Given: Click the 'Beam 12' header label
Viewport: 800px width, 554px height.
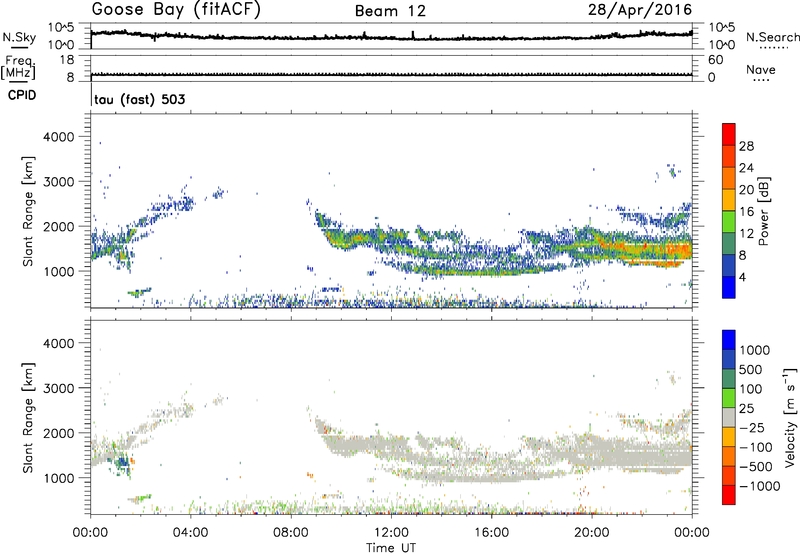Looking at the screenshot, I should pos(390,11).
